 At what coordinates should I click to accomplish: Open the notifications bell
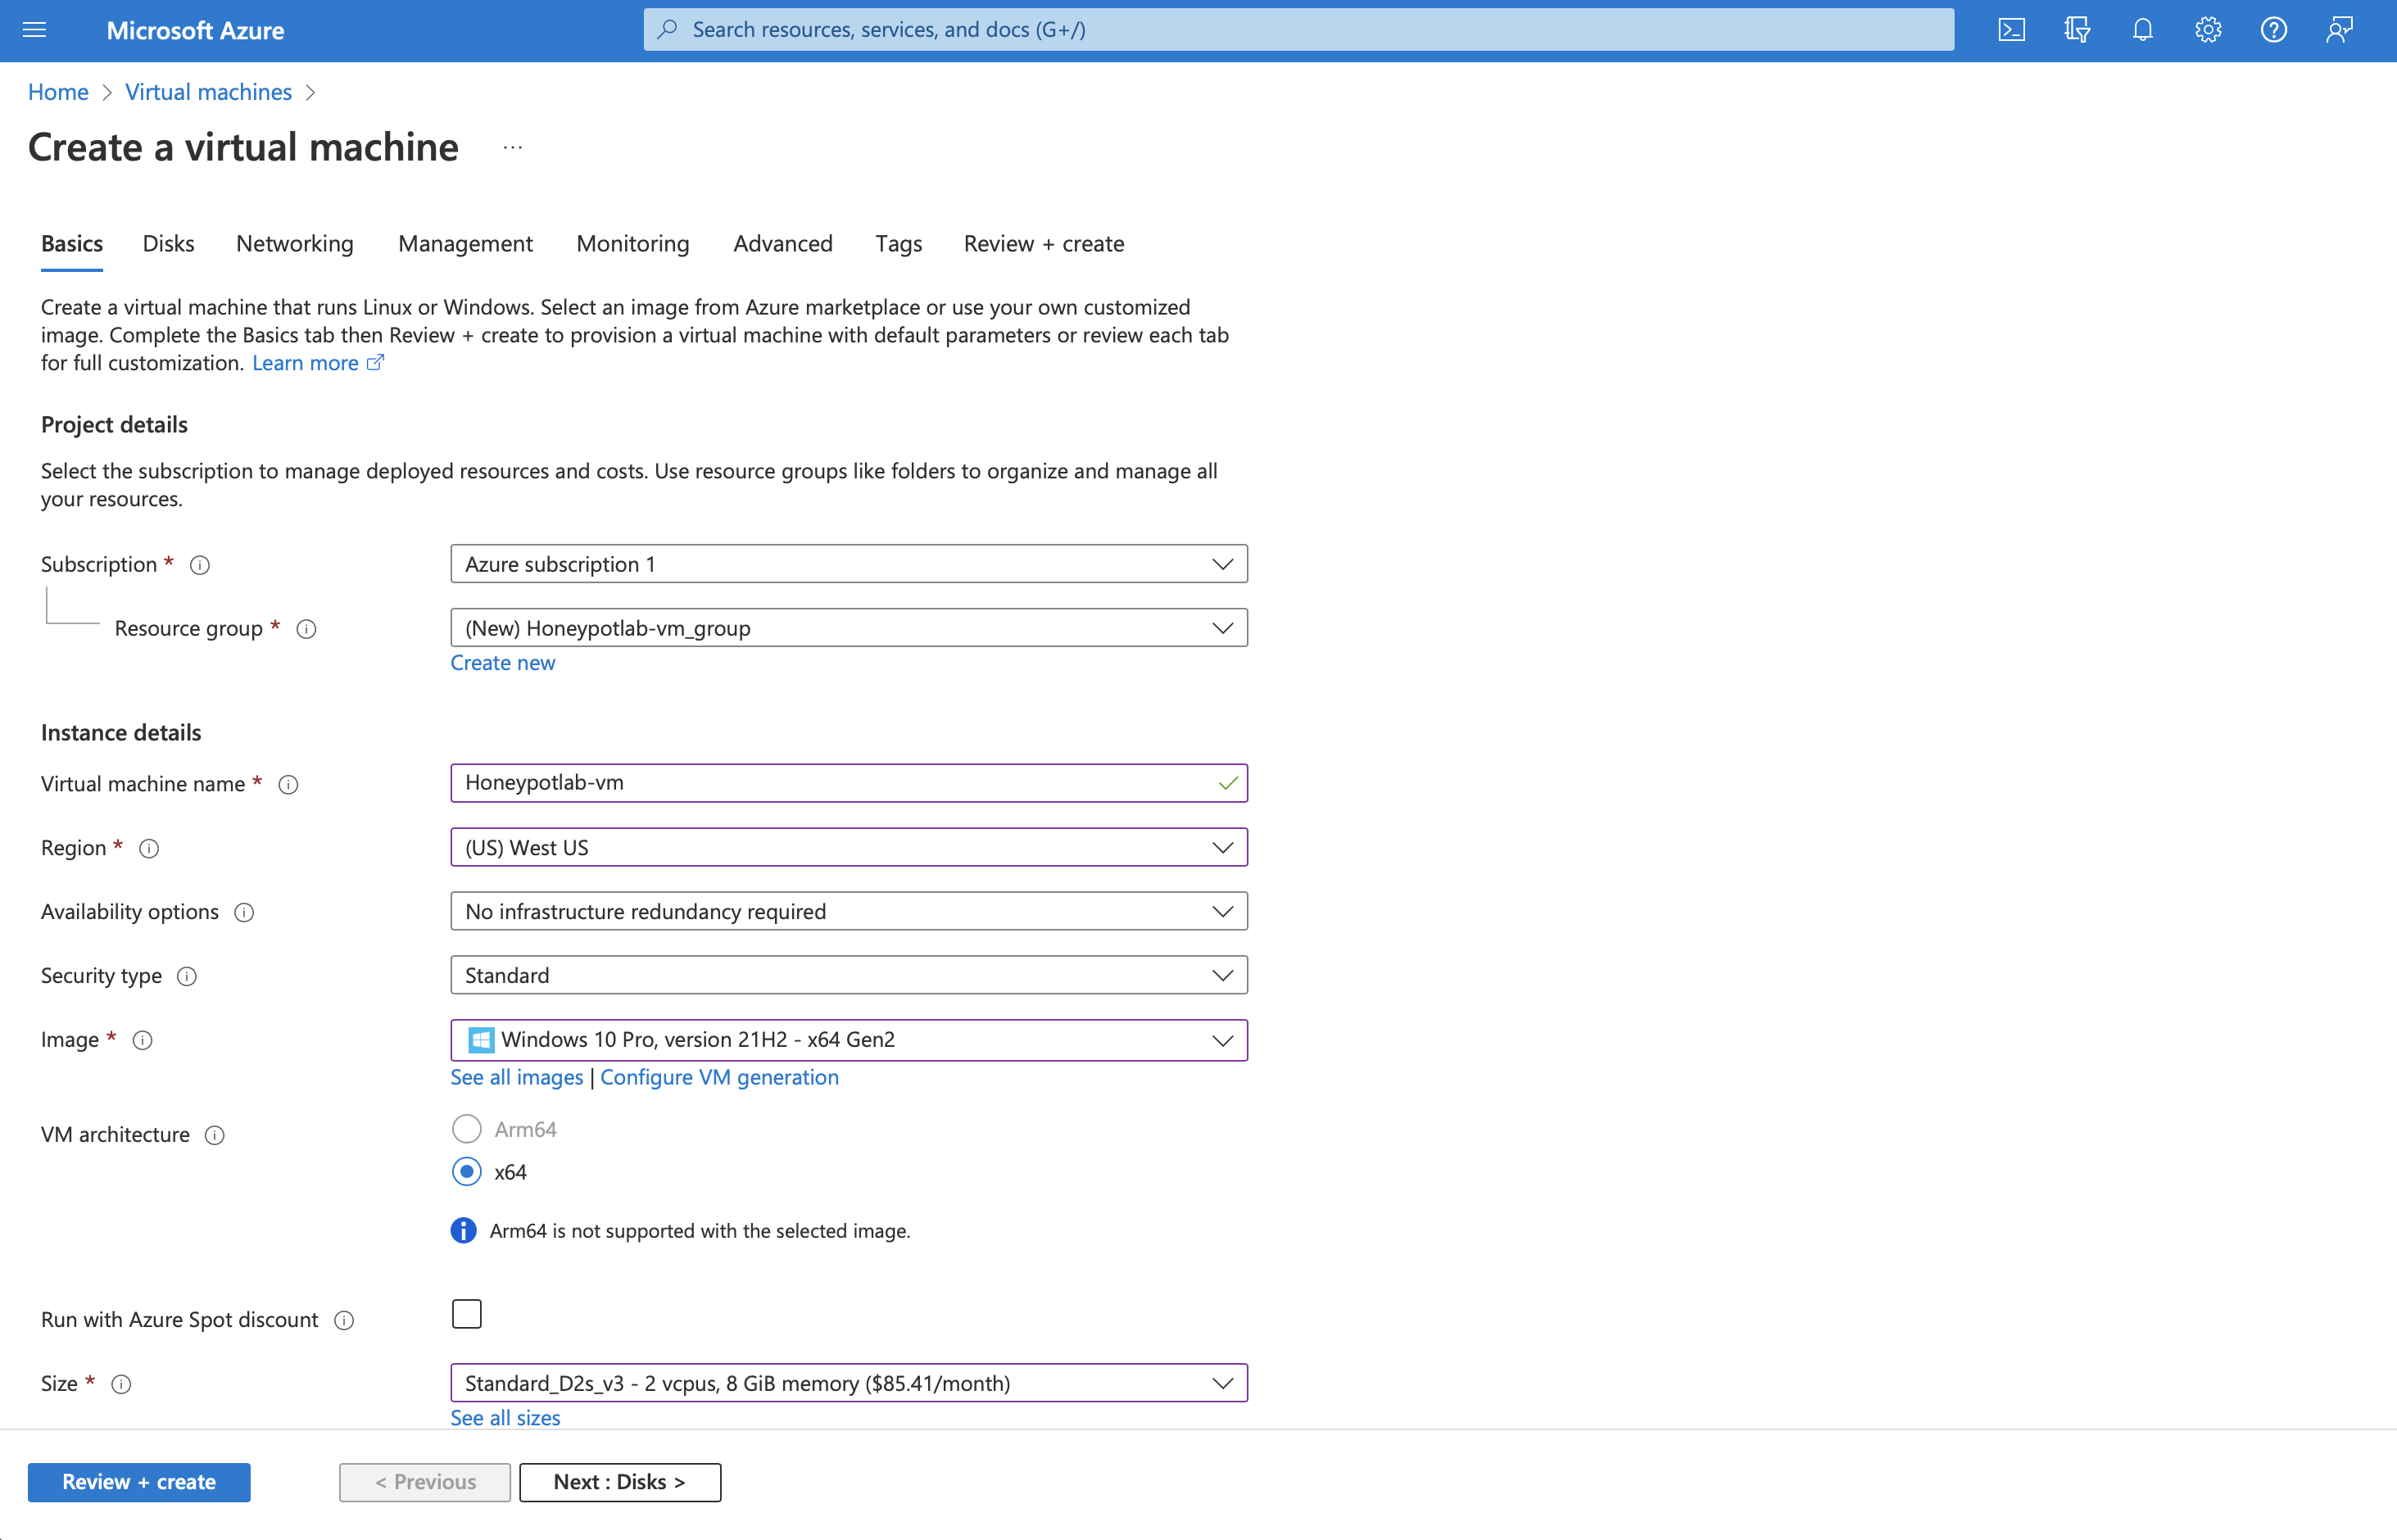click(2143, 30)
